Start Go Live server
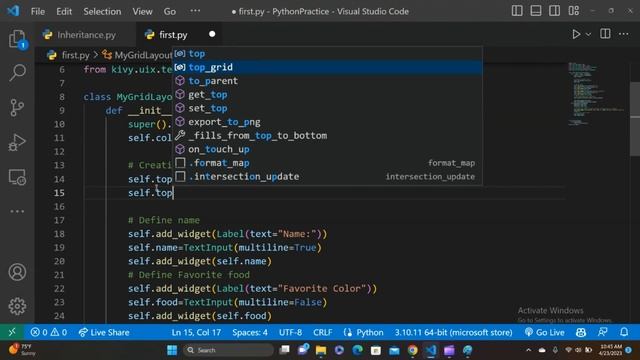 (544, 332)
